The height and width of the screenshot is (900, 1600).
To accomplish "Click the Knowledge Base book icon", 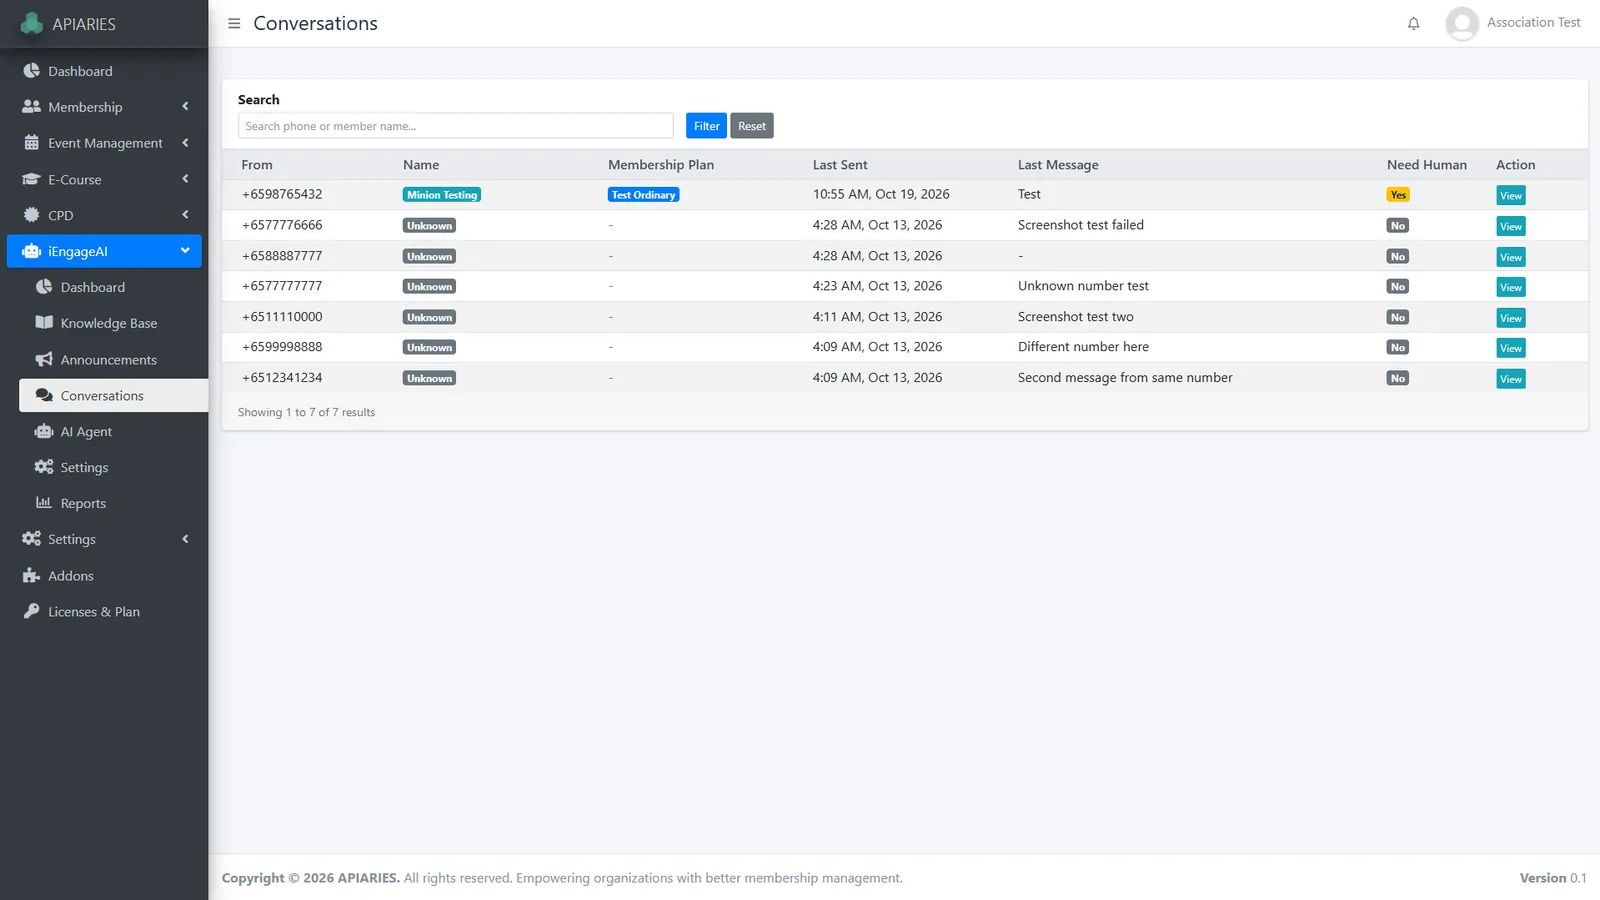I will pos(44,323).
